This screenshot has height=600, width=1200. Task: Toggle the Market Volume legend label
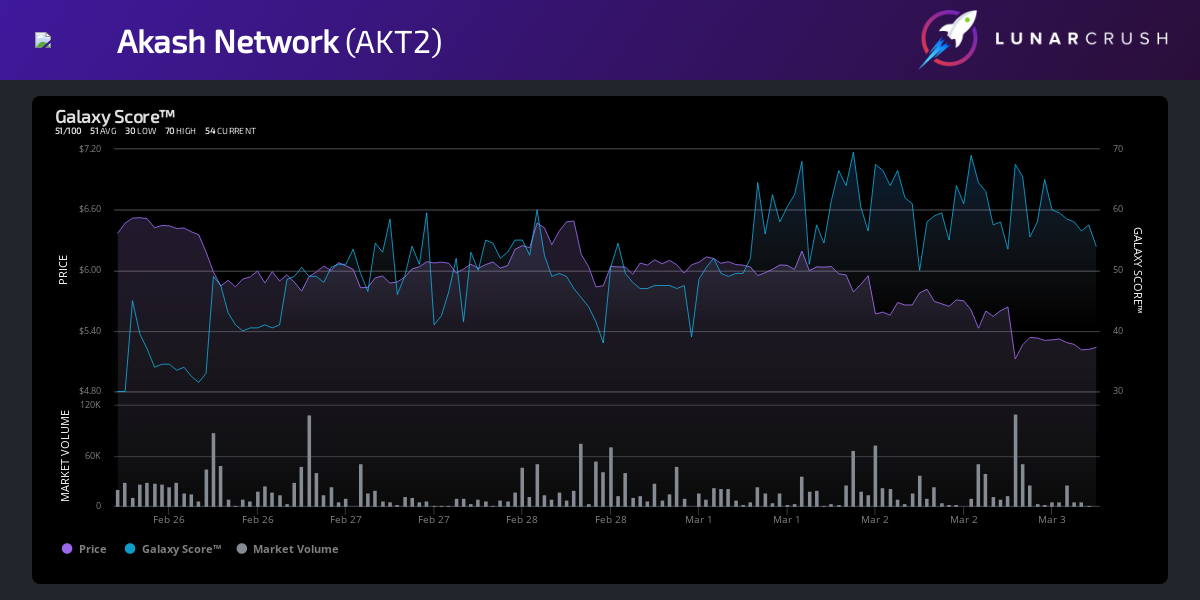click(295, 549)
